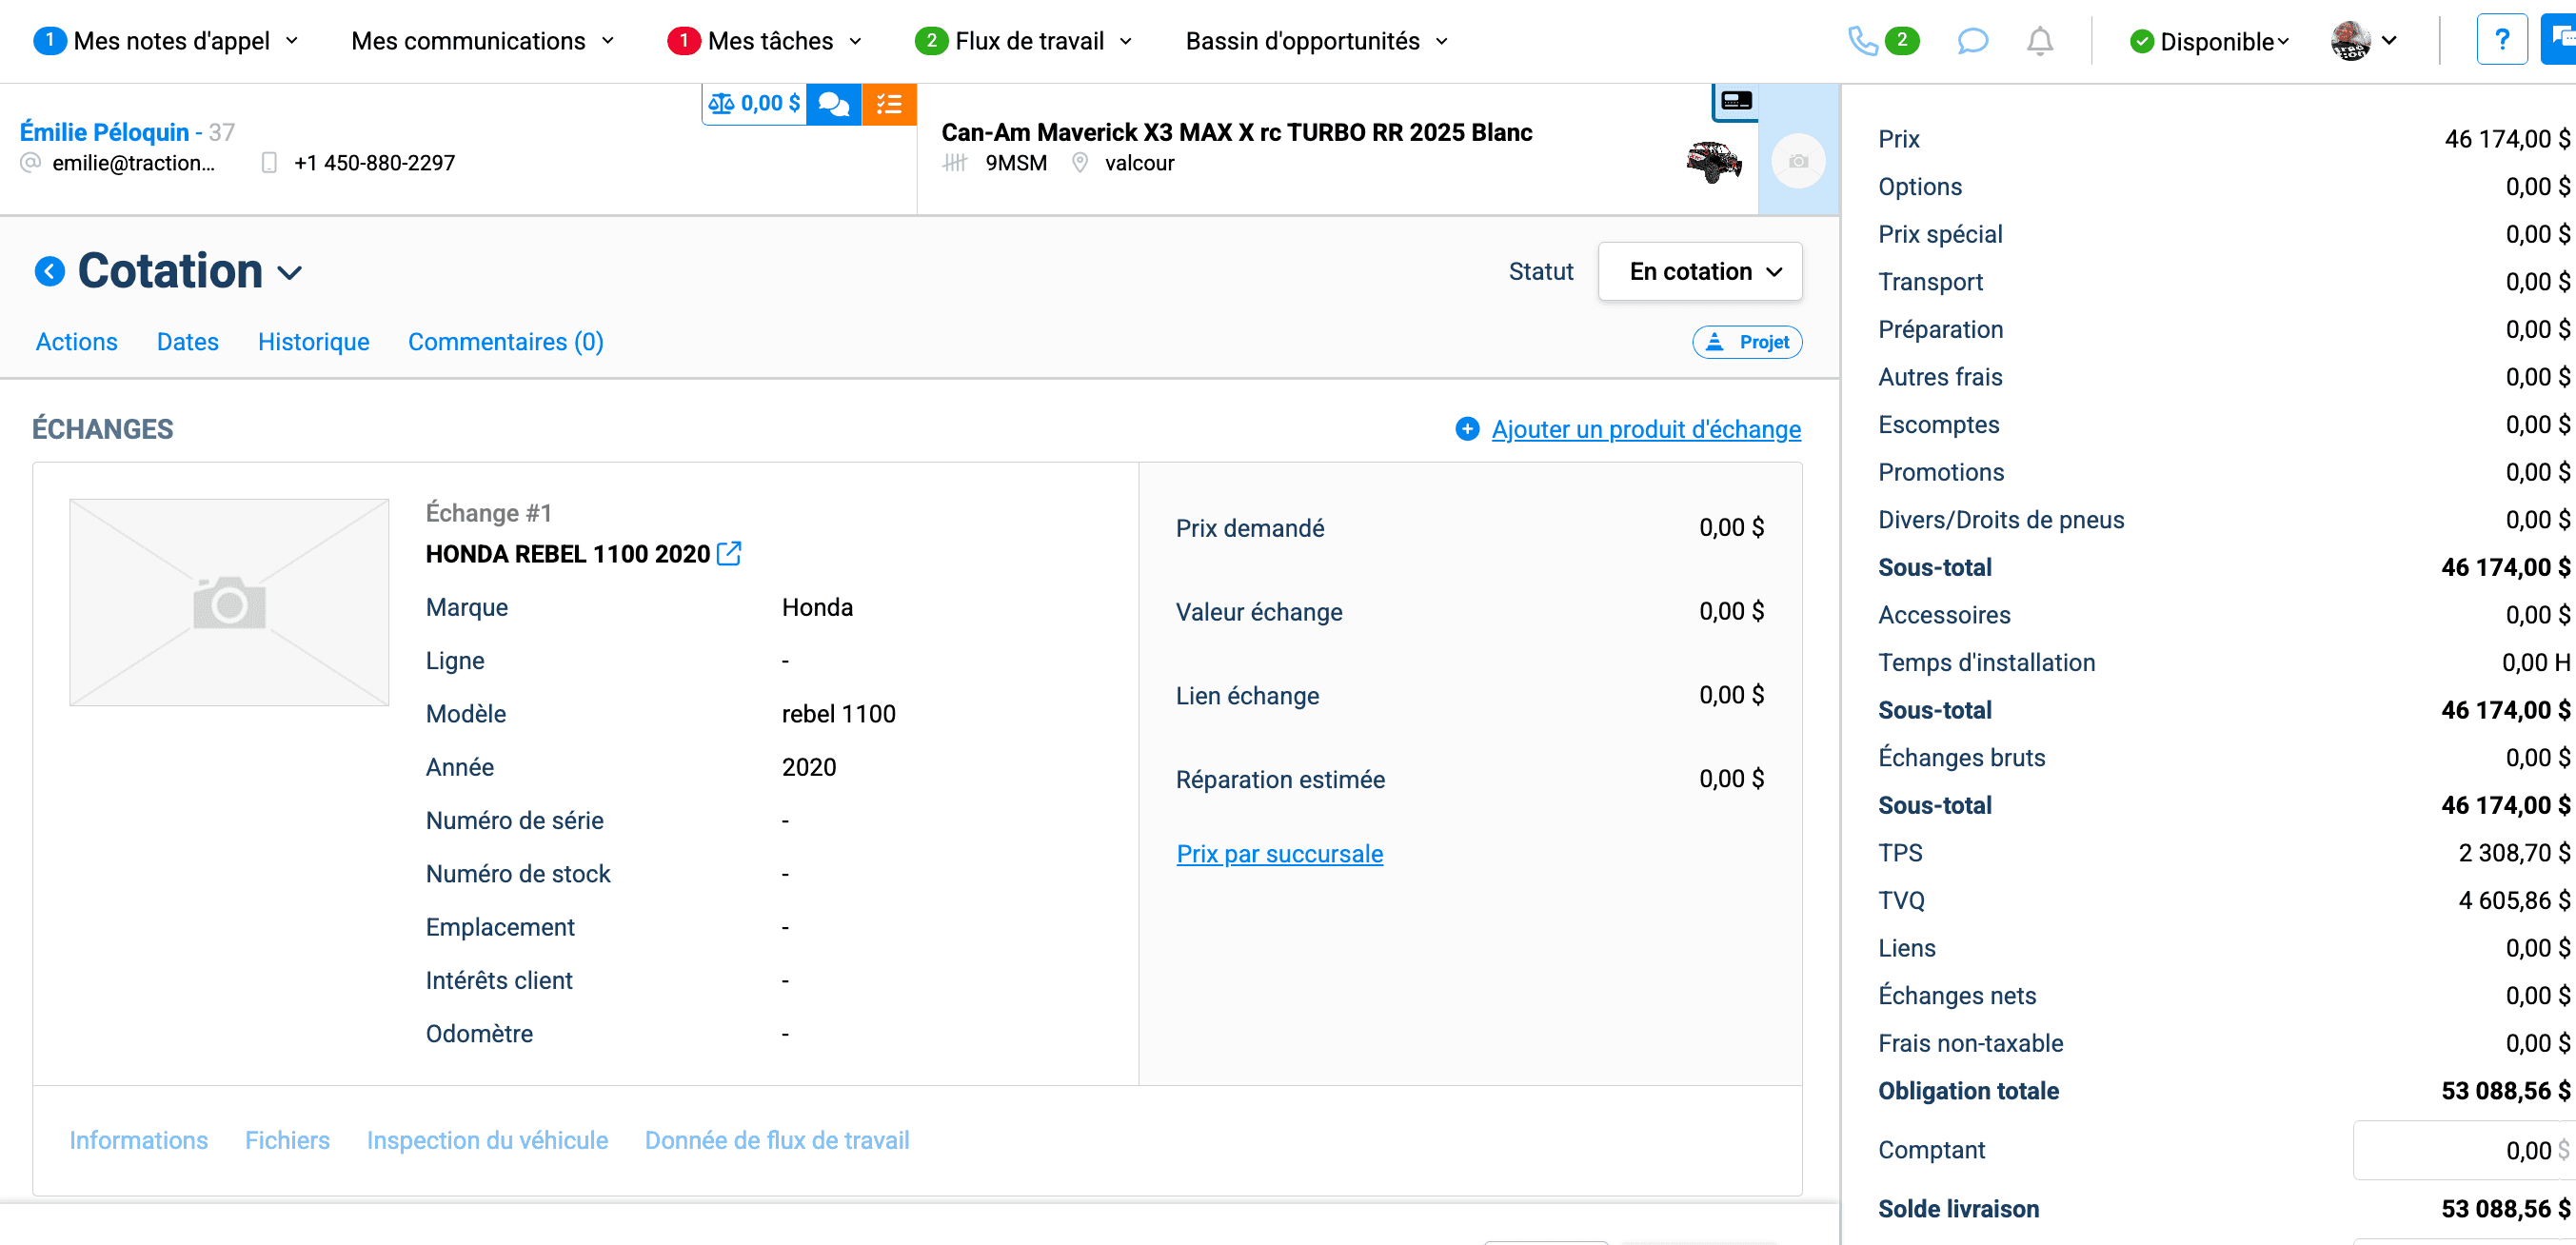Screen dimensions: 2576x1245
Task: Open the blue chat widget icon at top right
Action: [x=2560, y=40]
